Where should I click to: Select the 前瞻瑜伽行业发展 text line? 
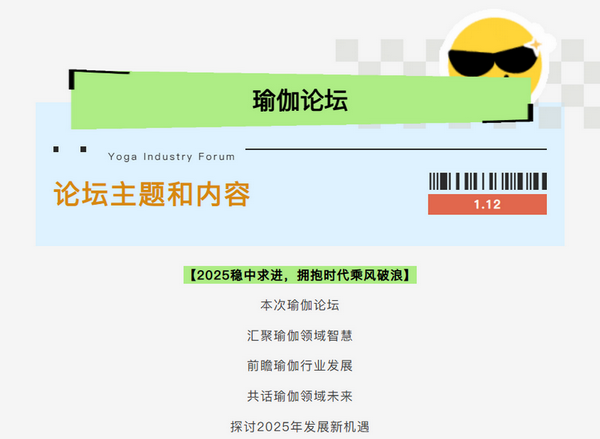tap(300, 365)
